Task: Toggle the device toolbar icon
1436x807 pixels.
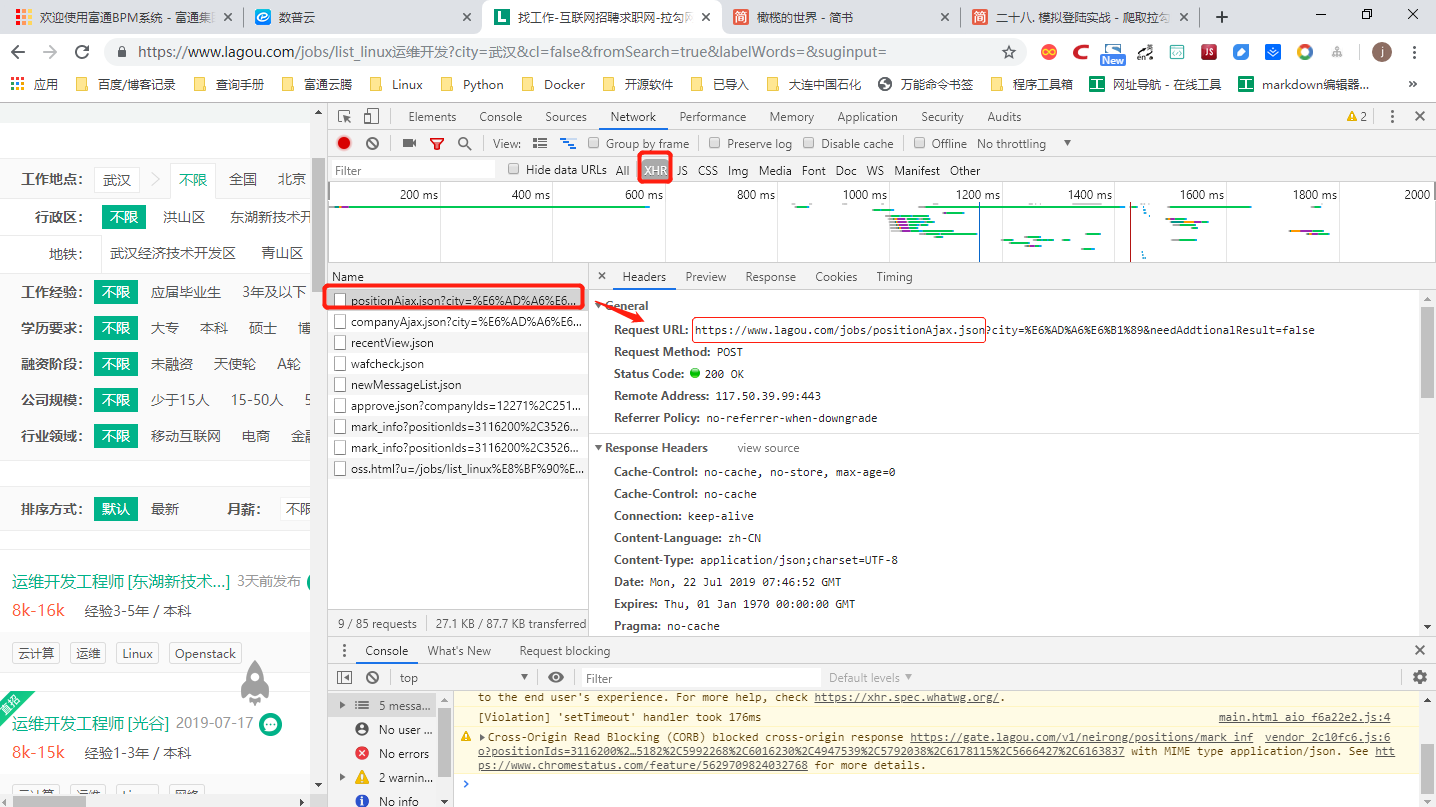Action: [x=371, y=117]
